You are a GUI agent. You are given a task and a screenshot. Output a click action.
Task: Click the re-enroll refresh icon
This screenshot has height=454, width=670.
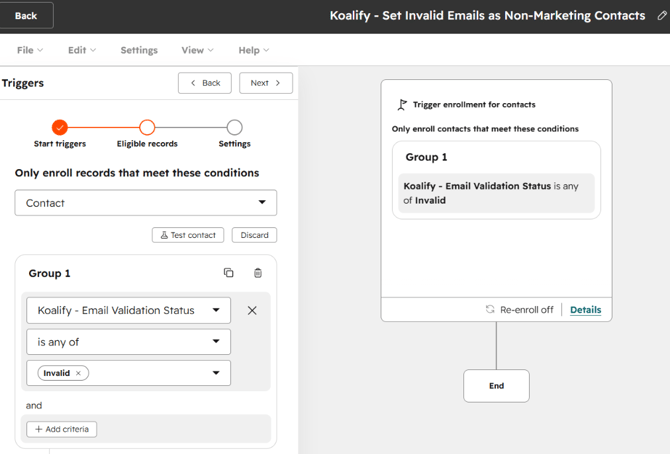[x=490, y=309]
